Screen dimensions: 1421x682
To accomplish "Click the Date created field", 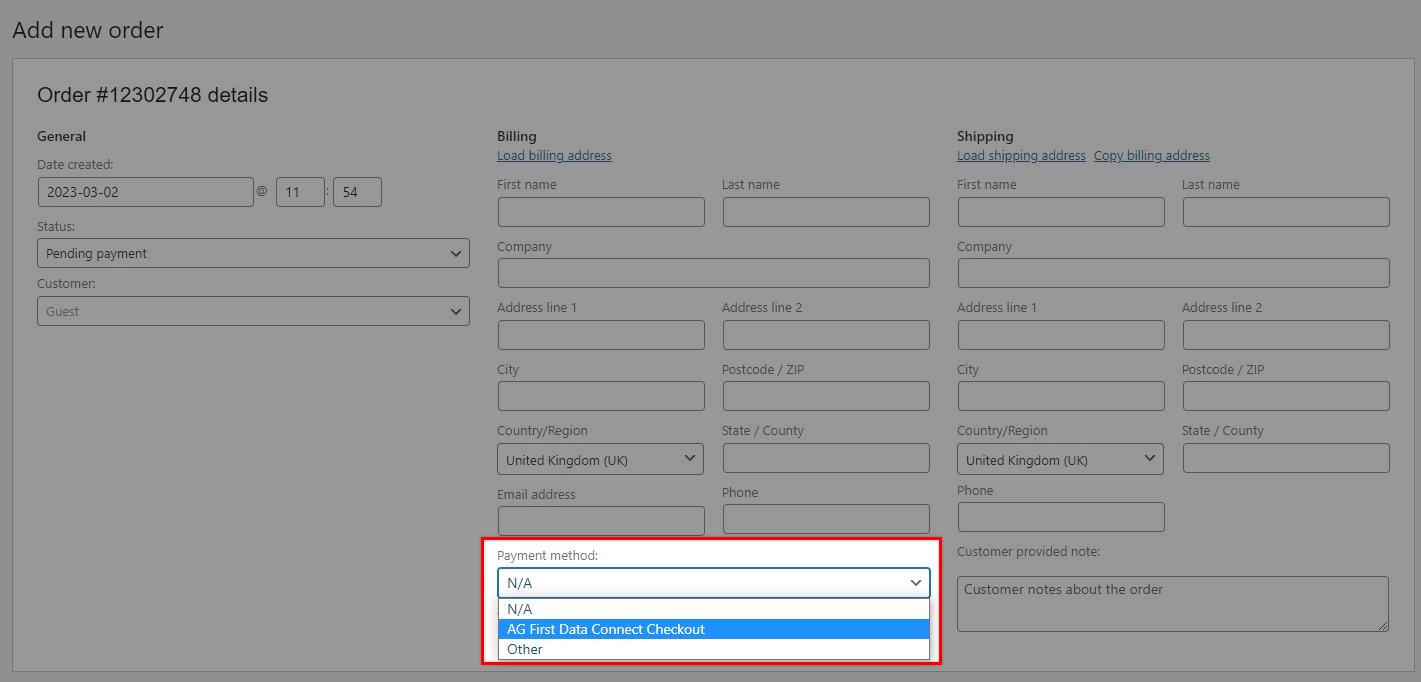I will click(146, 192).
